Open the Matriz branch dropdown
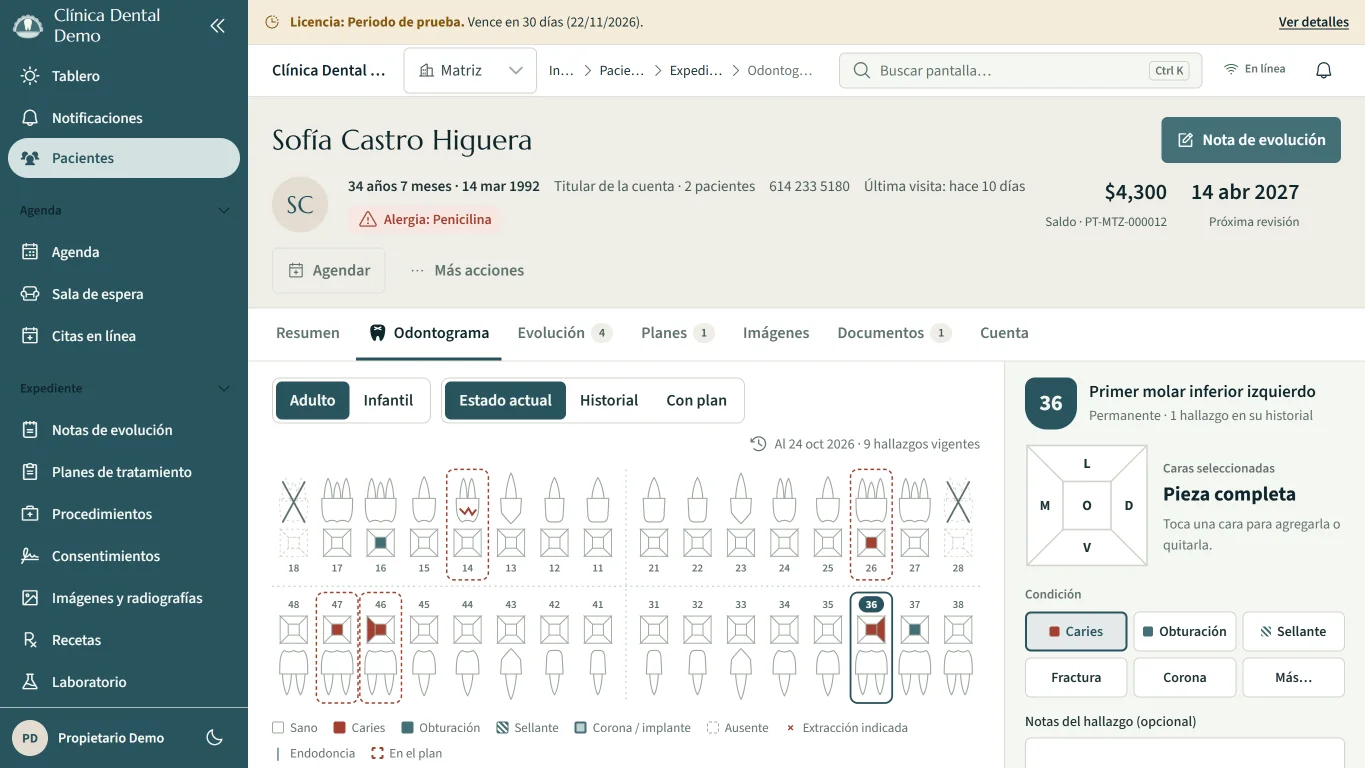Viewport: 1365px width, 768px height. click(470, 70)
